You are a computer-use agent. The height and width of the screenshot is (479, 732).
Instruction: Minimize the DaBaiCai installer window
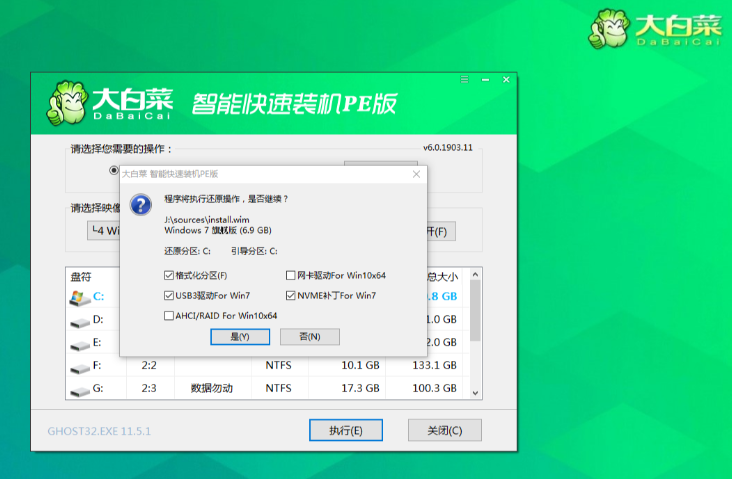pyautogui.click(x=486, y=80)
